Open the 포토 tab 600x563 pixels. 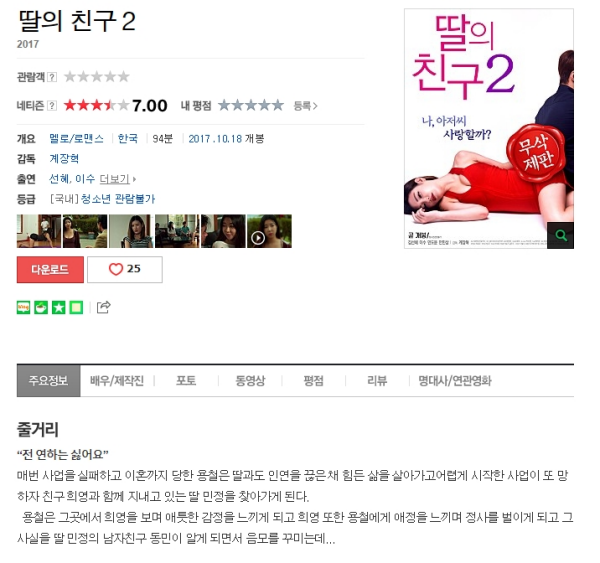tap(186, 381)
